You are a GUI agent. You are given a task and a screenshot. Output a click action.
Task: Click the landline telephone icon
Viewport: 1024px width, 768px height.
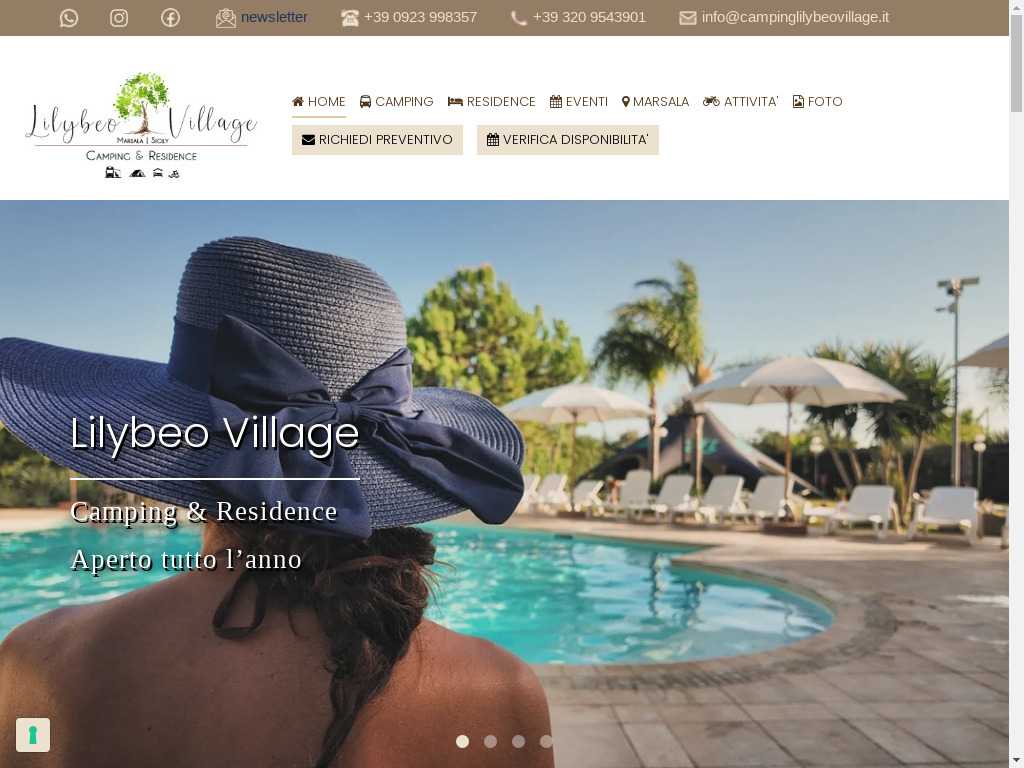click(x=349, y=18)
